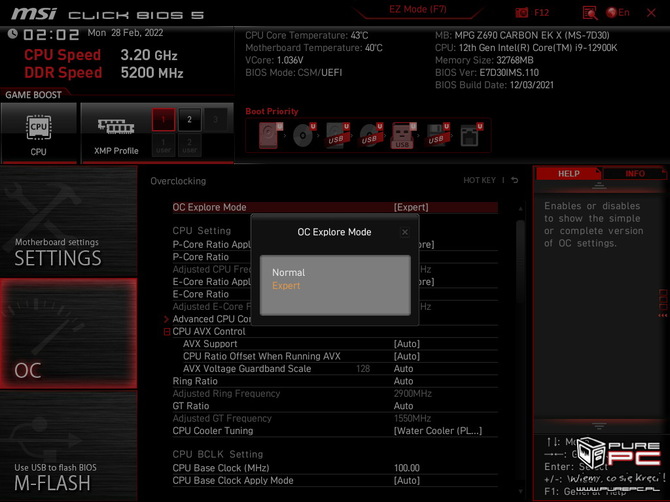
Task: Change language via the En globe icon
Action: (618, 13)
